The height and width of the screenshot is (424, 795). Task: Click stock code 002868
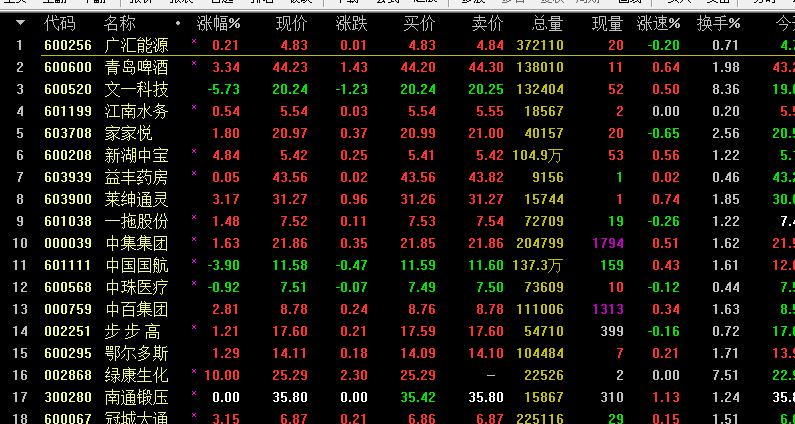[68, 375]
